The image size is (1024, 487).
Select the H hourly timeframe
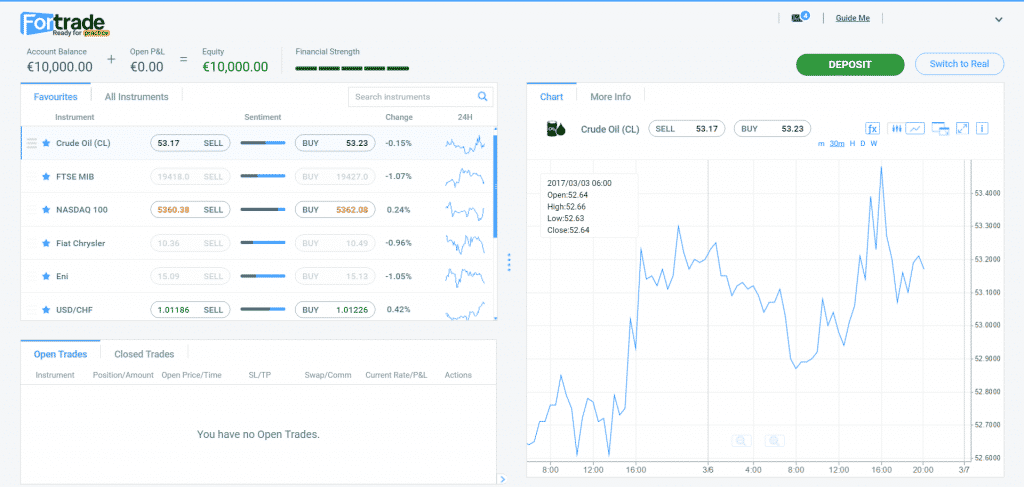point(852,144)
